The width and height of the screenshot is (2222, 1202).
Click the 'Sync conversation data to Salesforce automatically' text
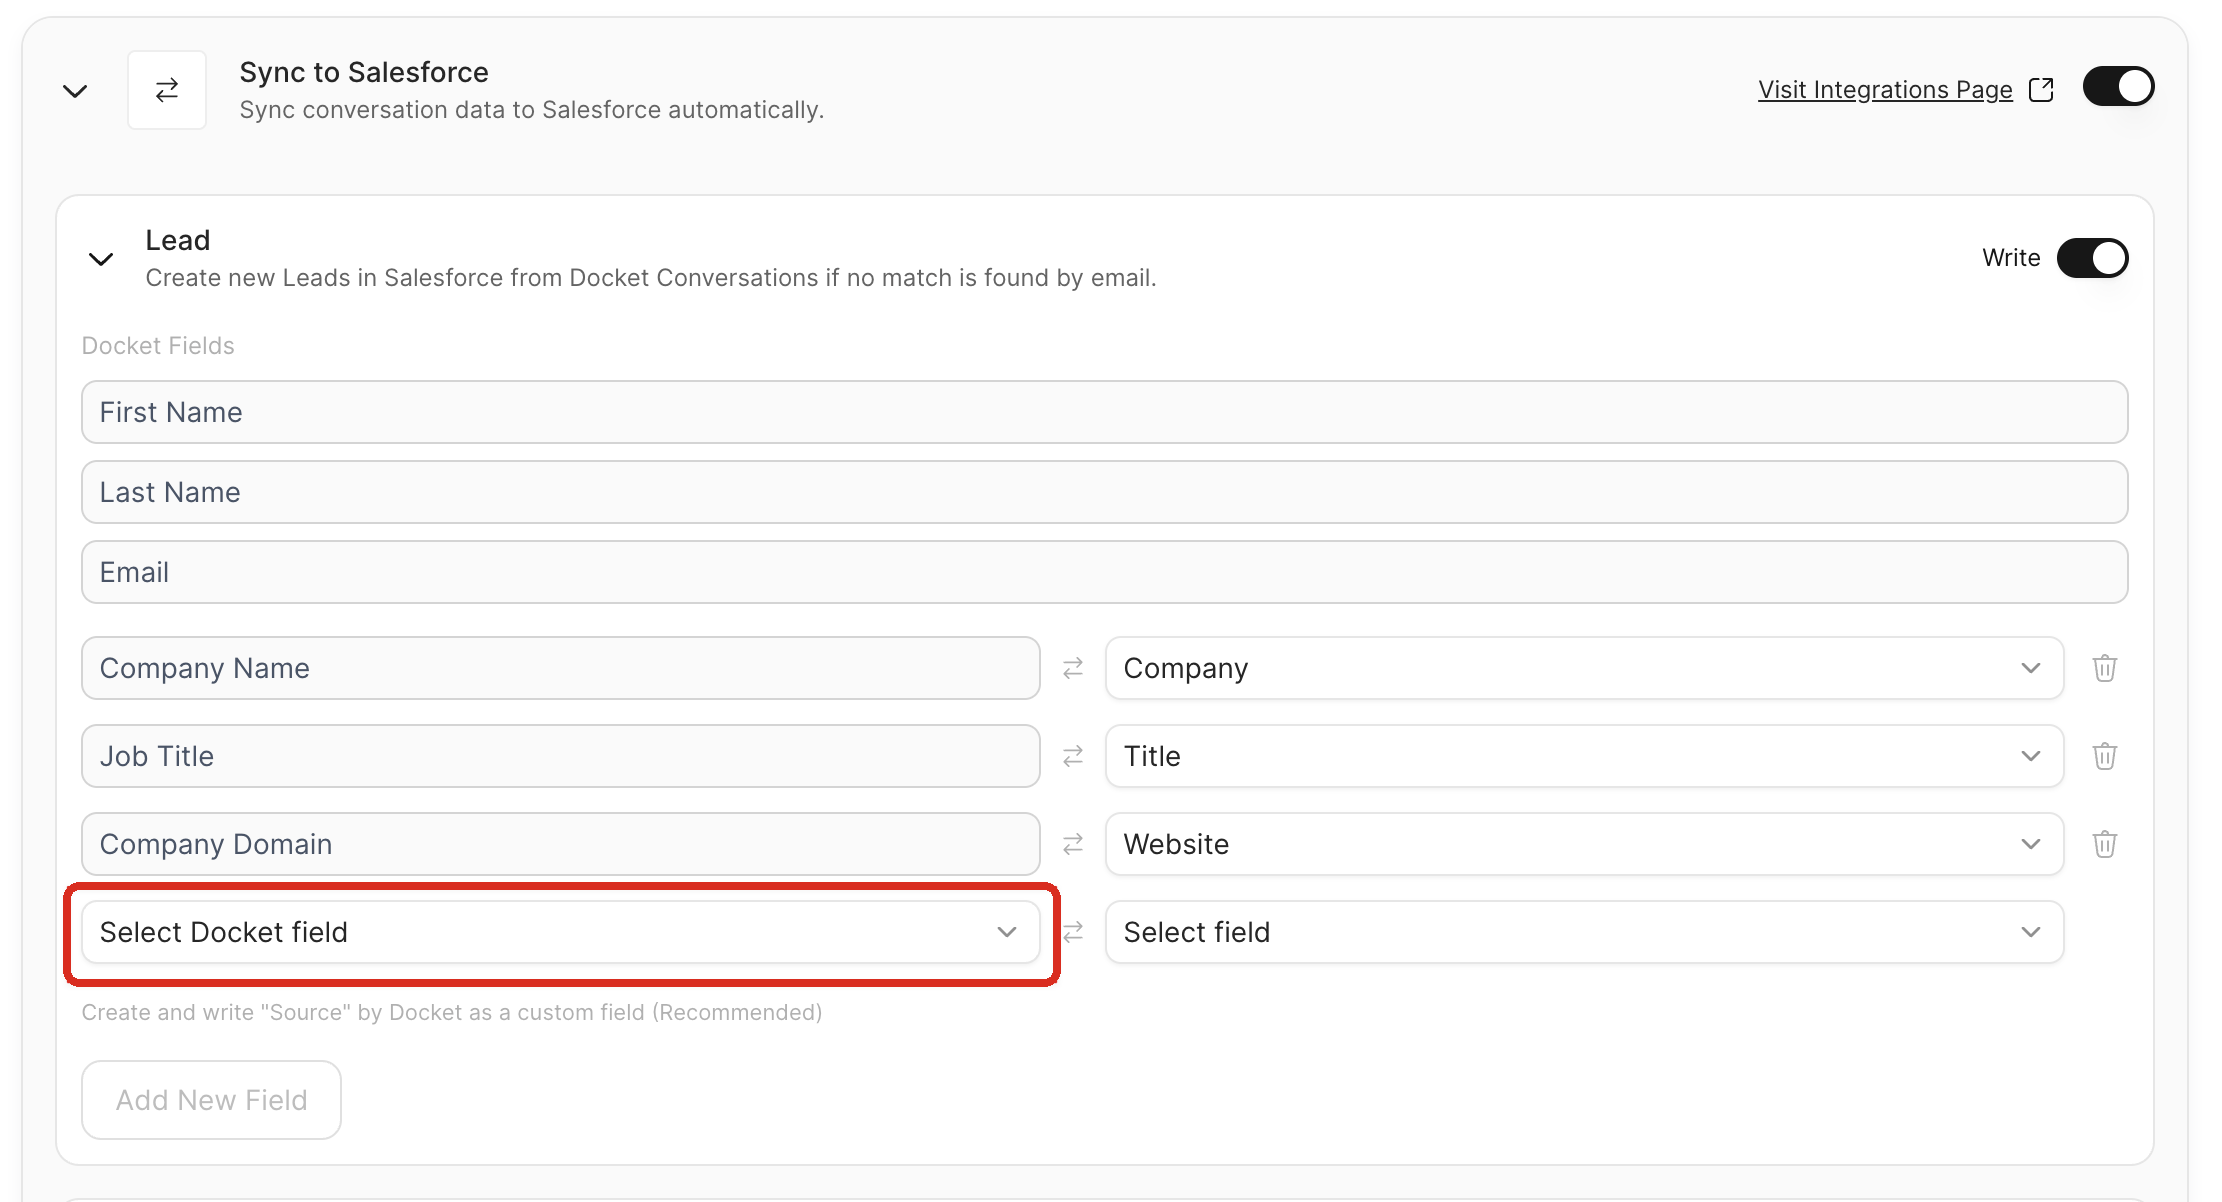pos(532,110)
